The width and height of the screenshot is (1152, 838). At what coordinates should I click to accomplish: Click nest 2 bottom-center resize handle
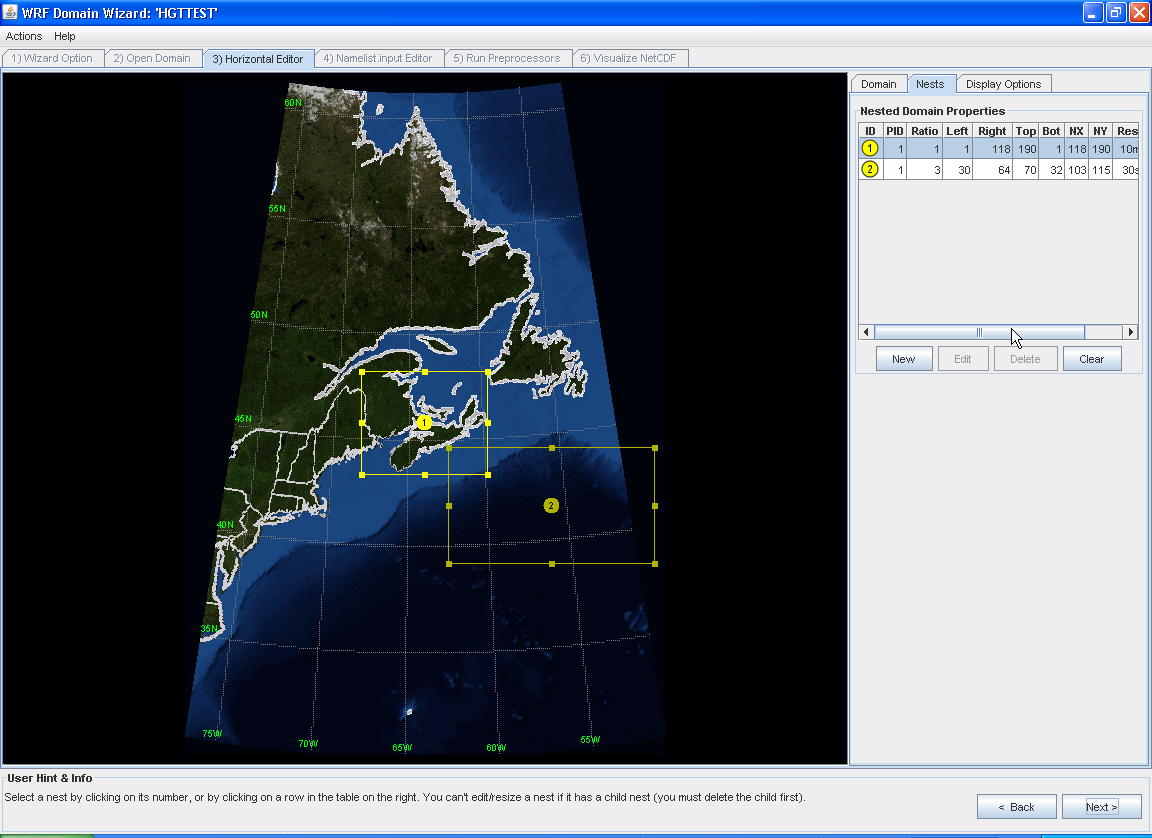[x=552, y=564]
